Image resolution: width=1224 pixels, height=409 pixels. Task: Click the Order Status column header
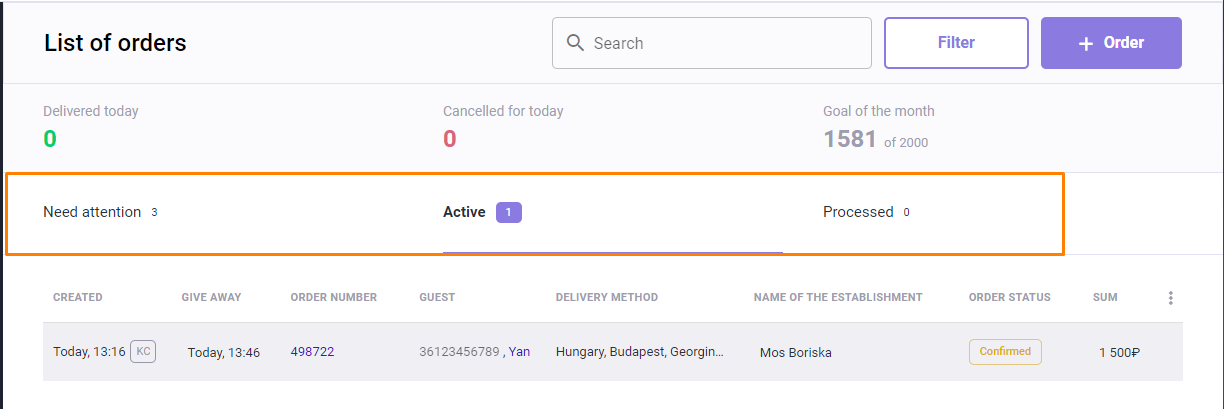coord(1009,297)
